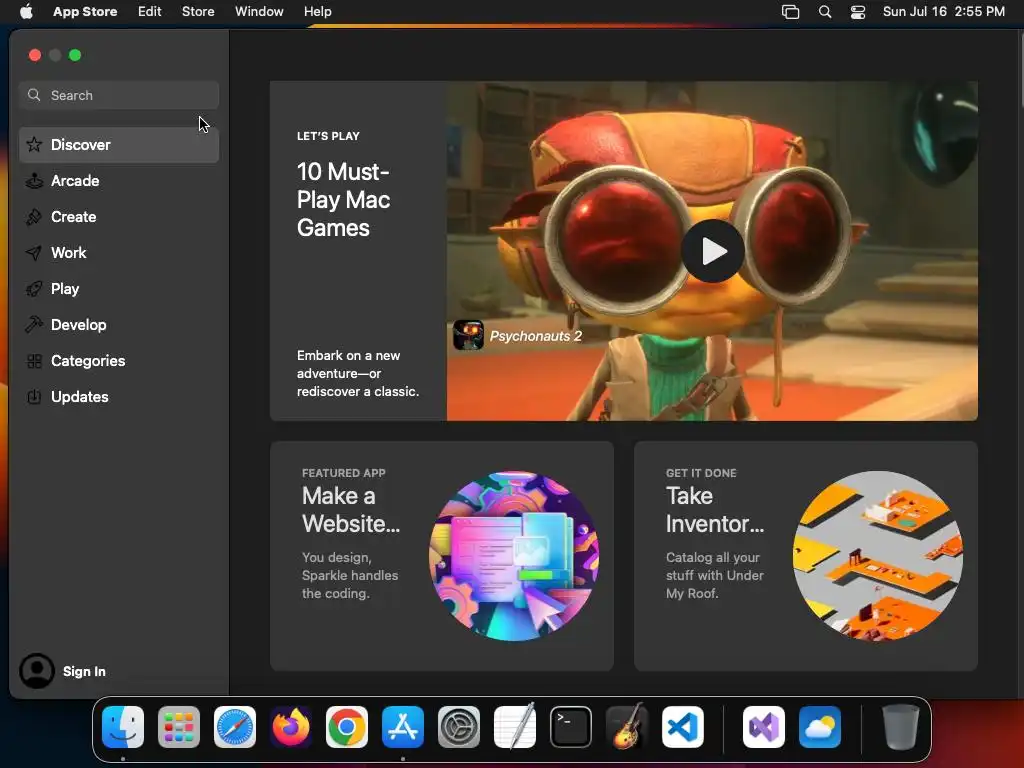Viewport: 1024px width, 768px height.
Task: Open System Settings from the Dock
Action: 458,726
